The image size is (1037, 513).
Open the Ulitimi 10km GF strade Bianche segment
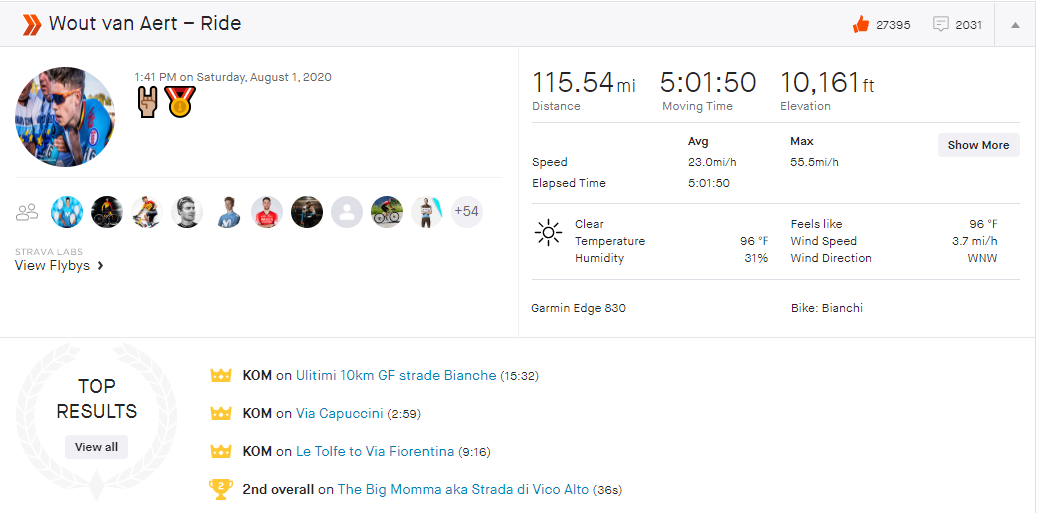pos(396,375)
